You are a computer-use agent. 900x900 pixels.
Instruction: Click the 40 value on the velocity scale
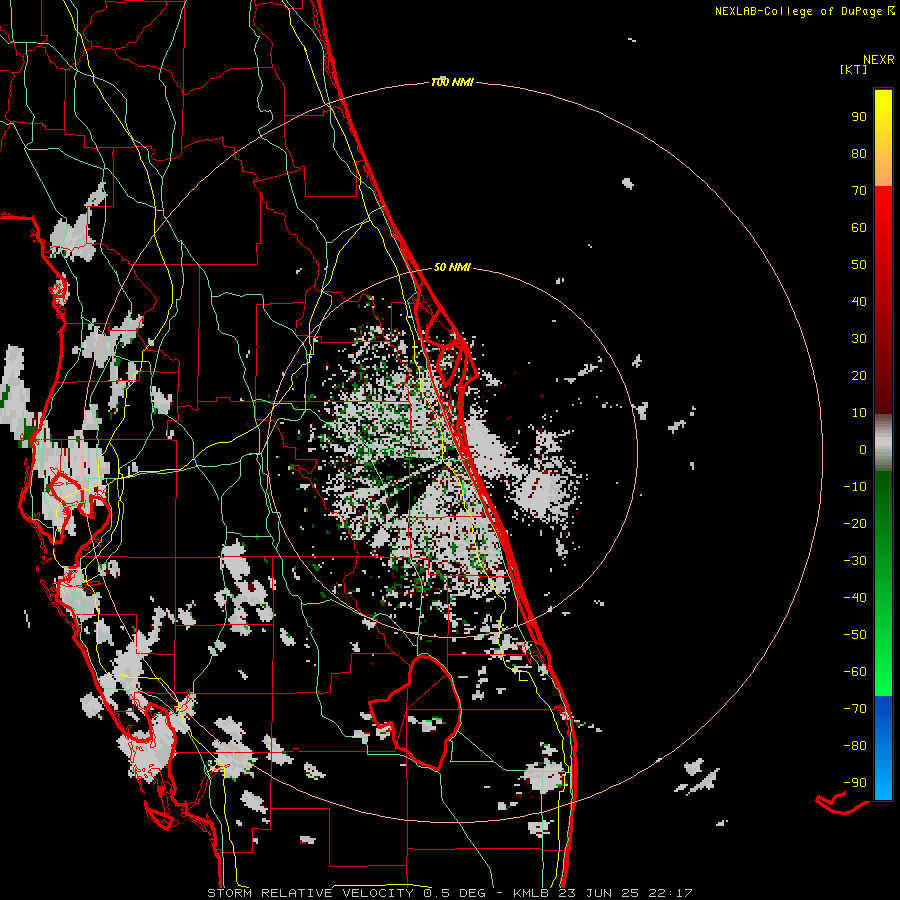pyautogui.click(x=859, y=302)
